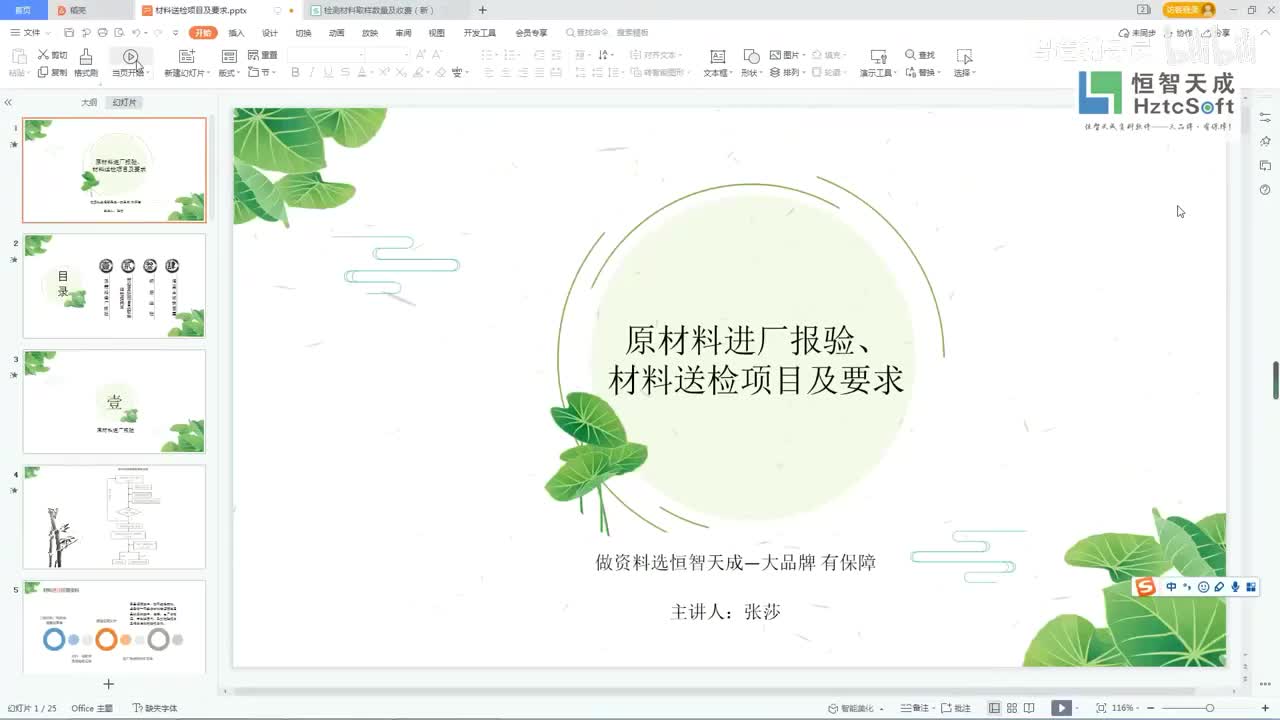Click the Collaborate (协作) icon
1280x720 pixels.
tap(1170, 33)
